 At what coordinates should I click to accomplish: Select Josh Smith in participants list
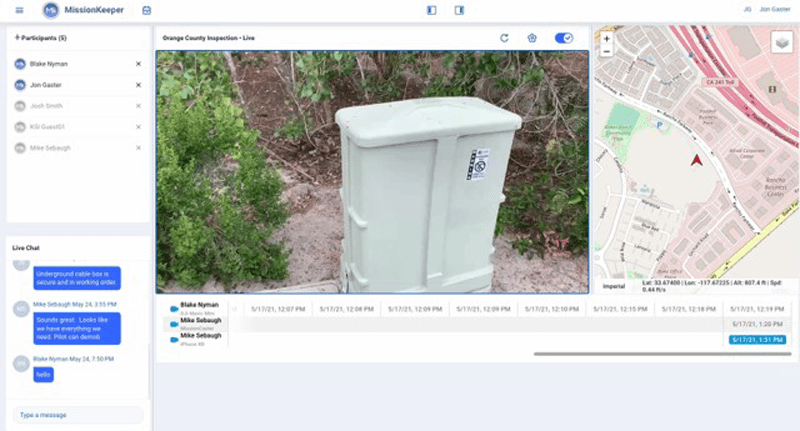[x=46, y=106]
